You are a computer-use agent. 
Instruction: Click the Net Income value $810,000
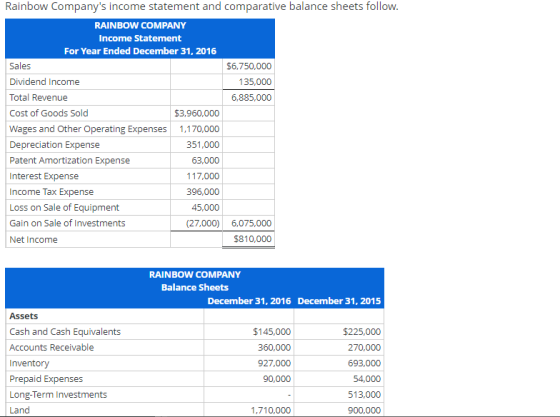pyautogui.click(x=252, y=239)
